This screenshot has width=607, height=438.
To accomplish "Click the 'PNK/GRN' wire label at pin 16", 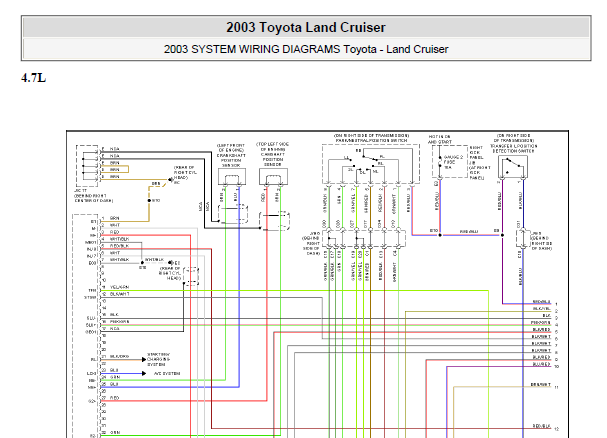I will (120, 321).
